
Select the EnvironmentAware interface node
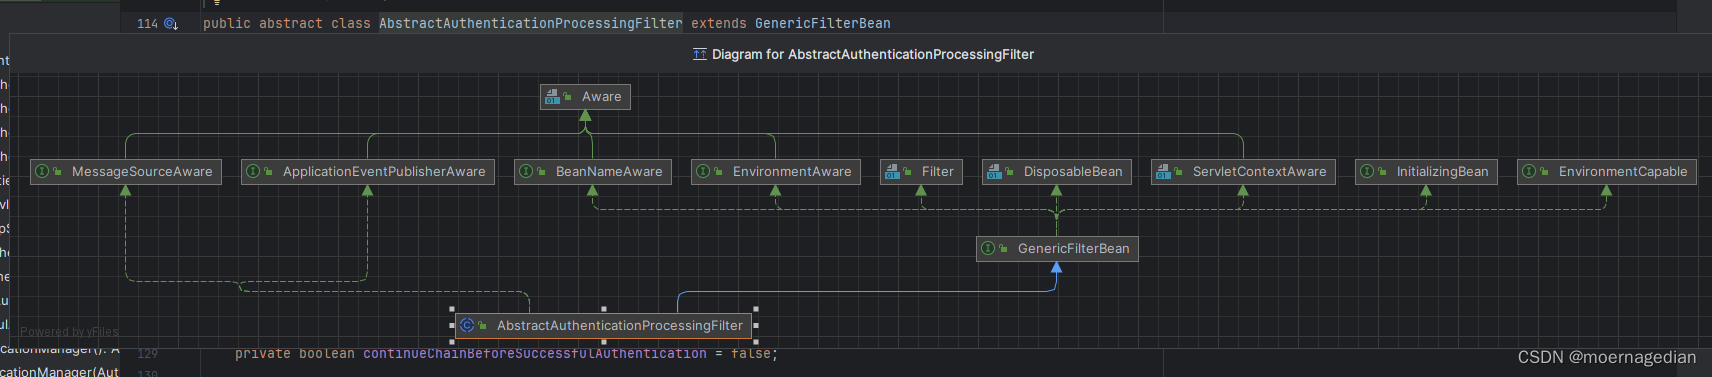click(776, 172)
